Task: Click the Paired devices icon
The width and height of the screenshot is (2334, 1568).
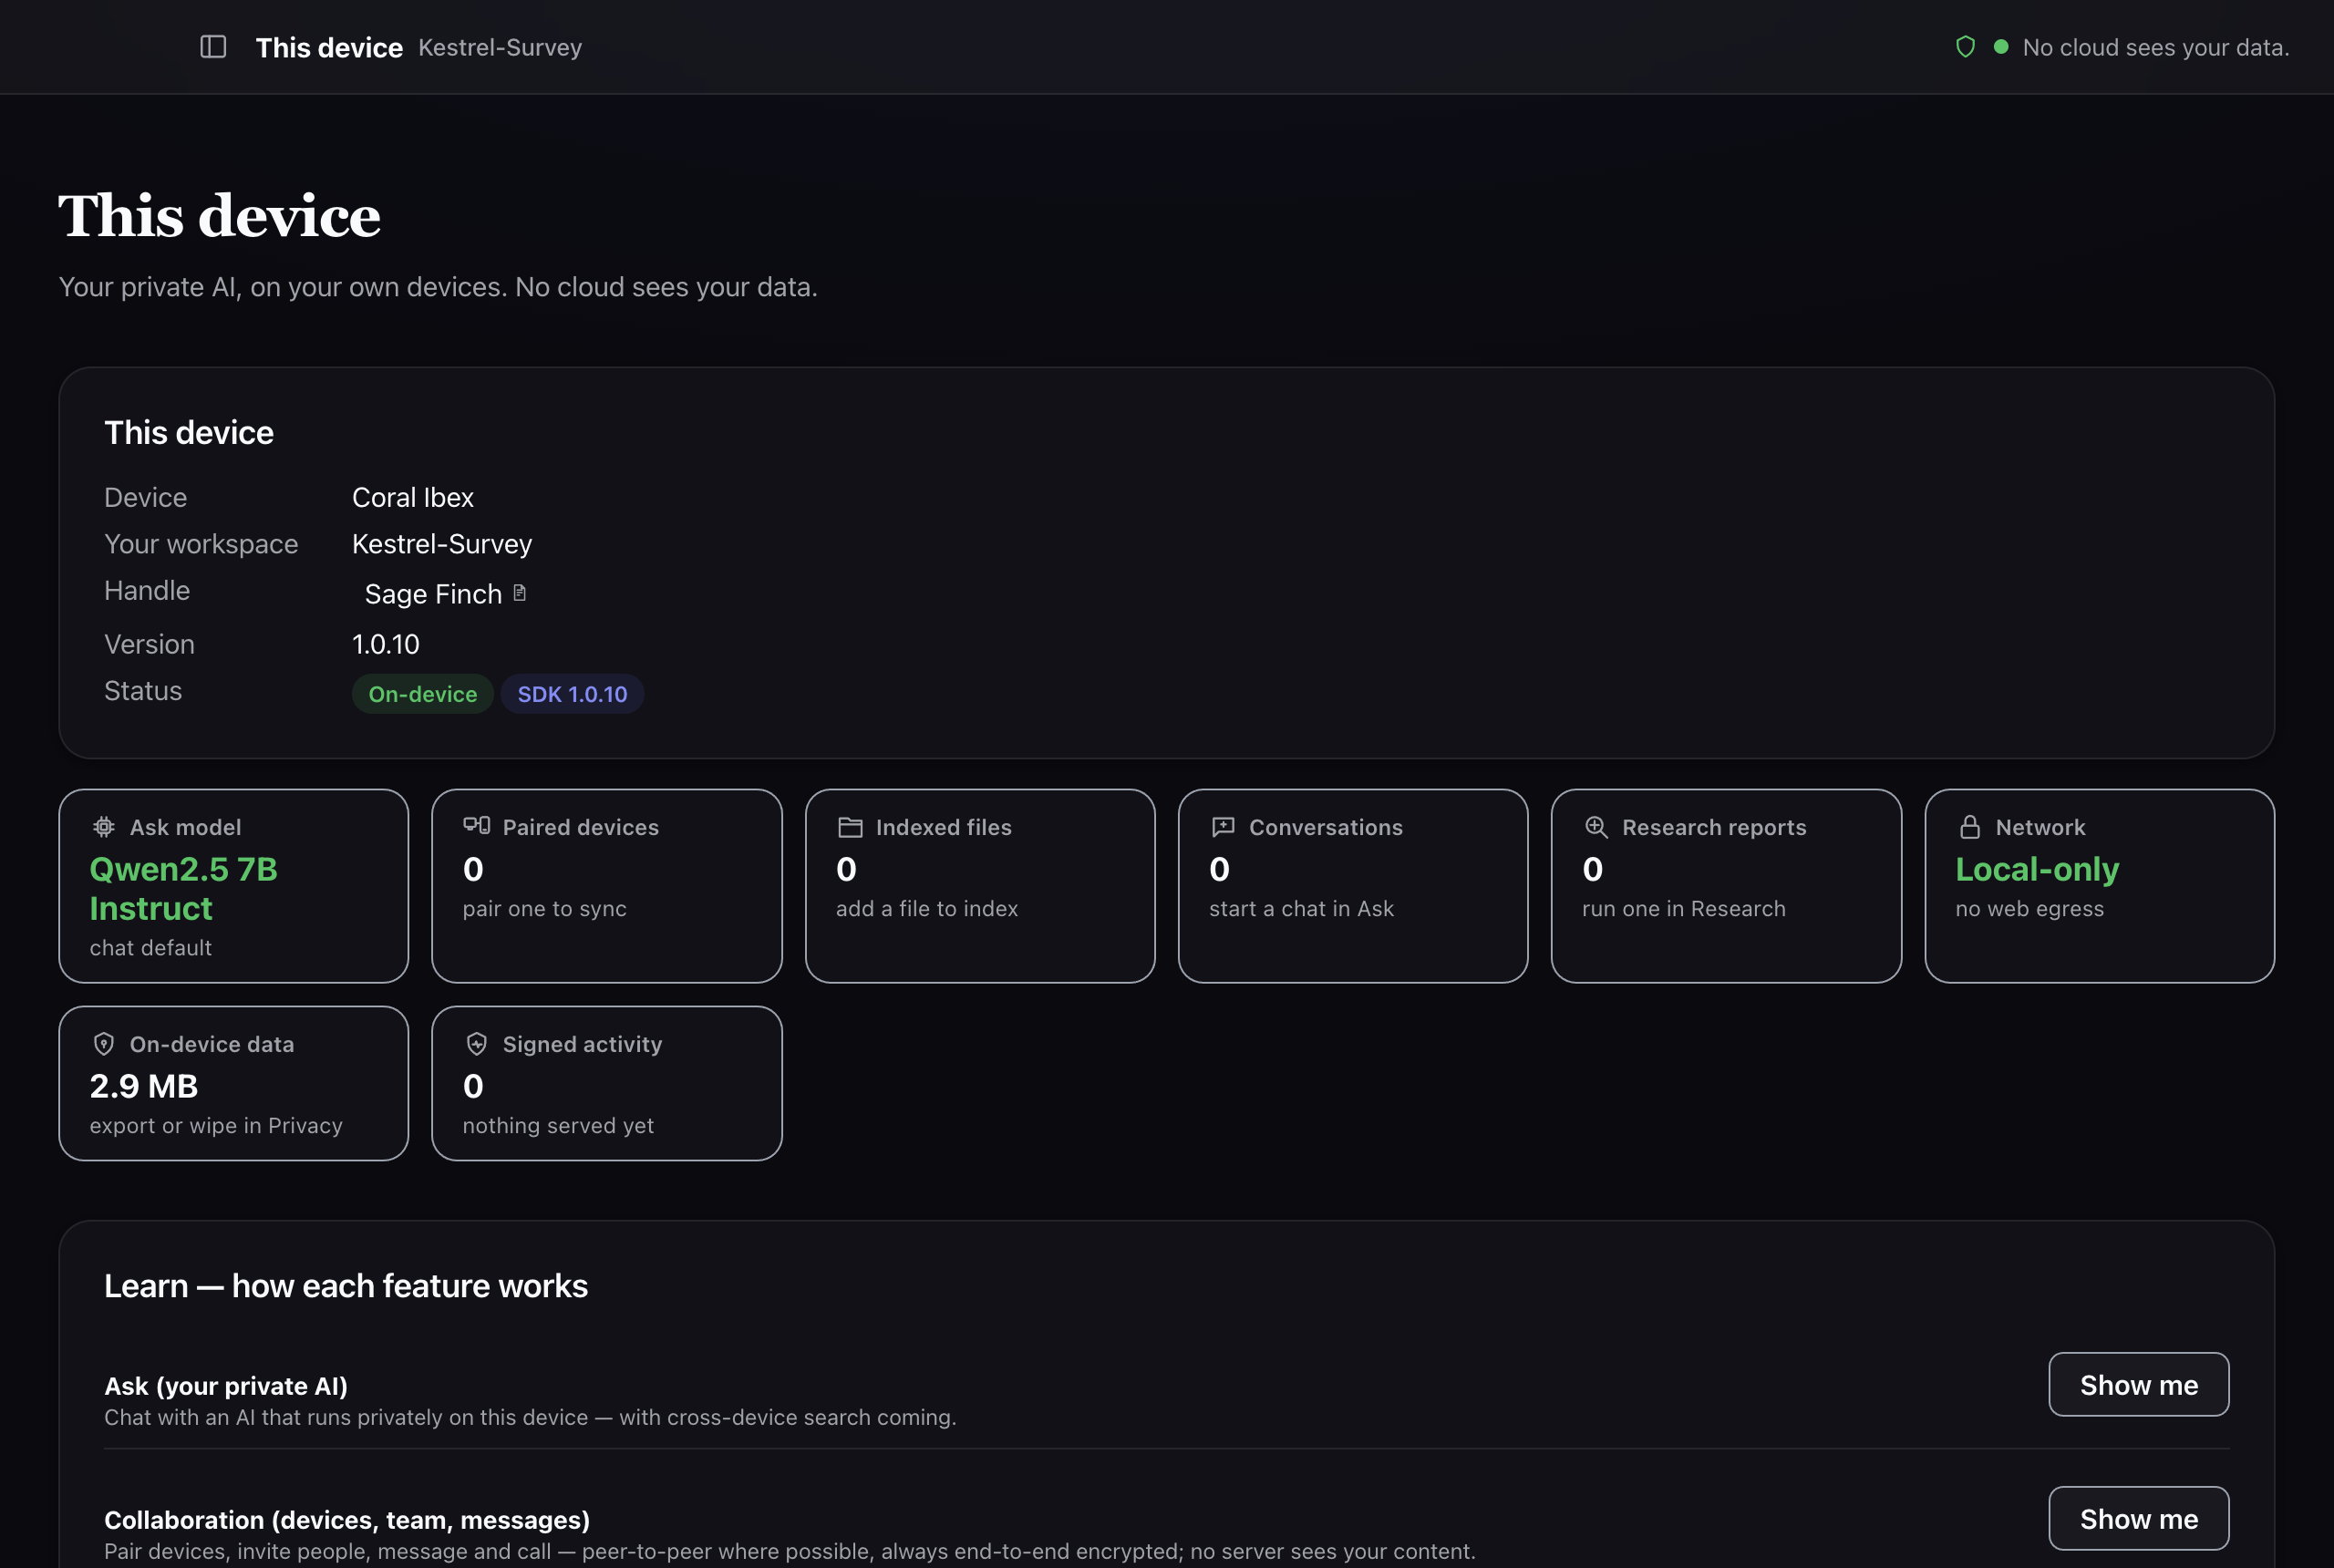Action: (x=476, y=826)
